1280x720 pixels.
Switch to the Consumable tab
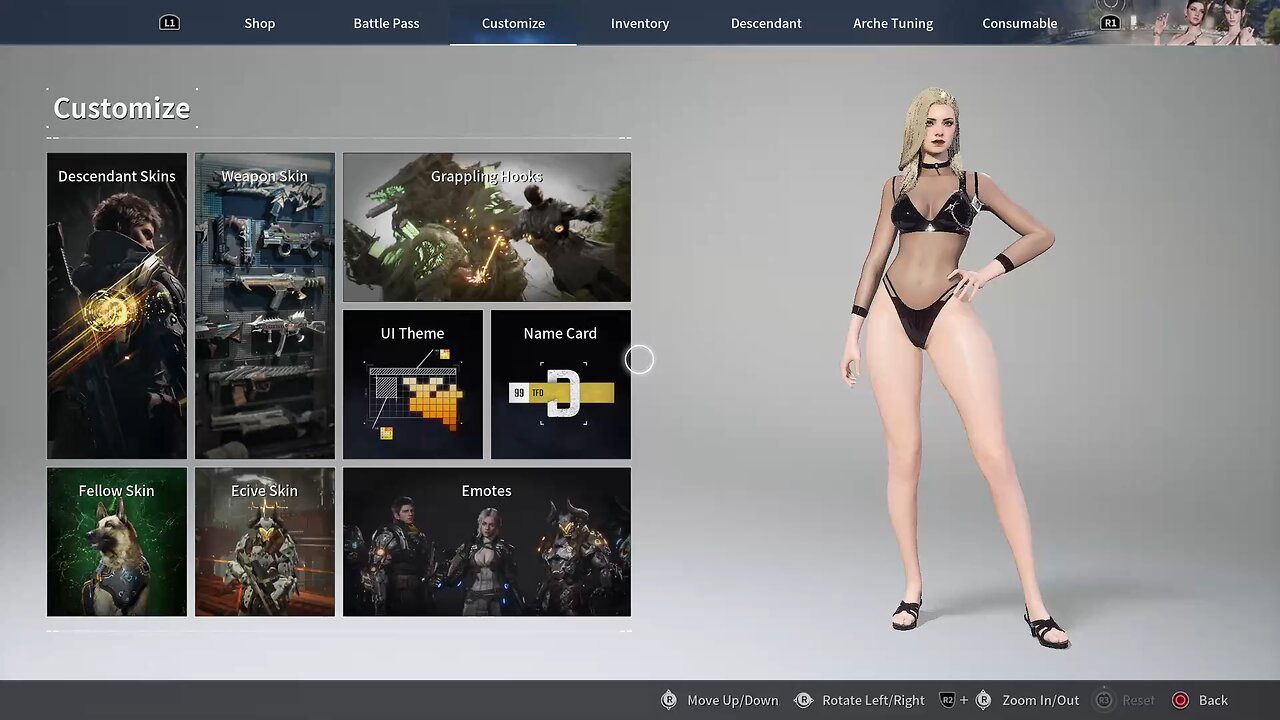point(1019,23)
